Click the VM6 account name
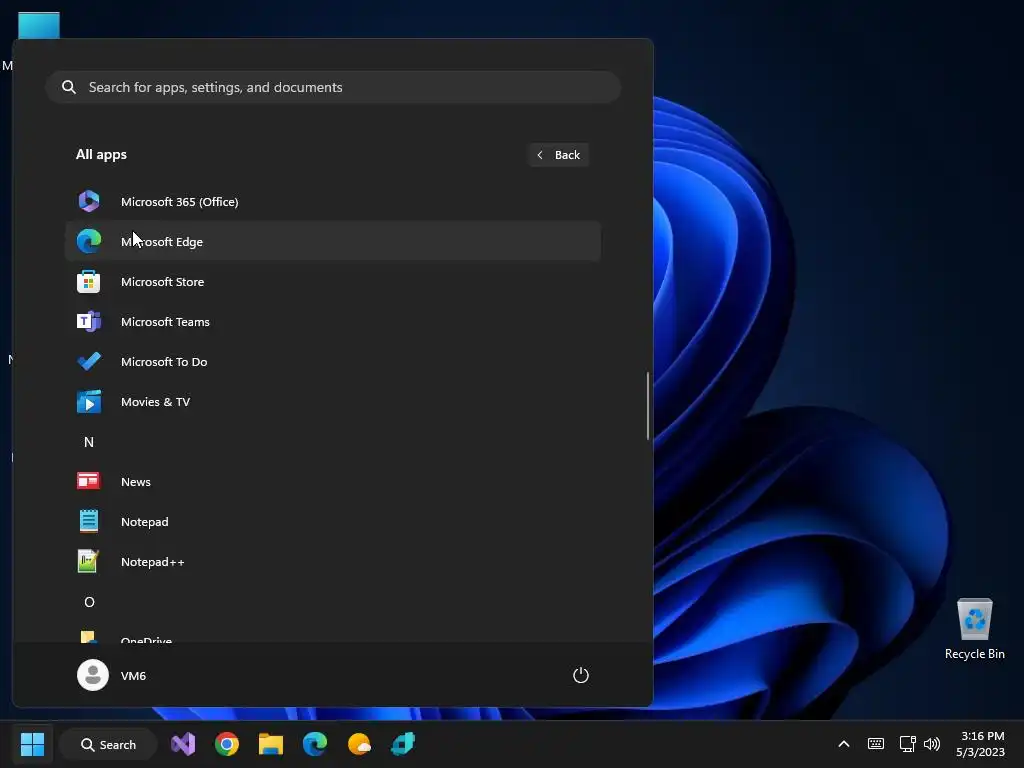 133,675
